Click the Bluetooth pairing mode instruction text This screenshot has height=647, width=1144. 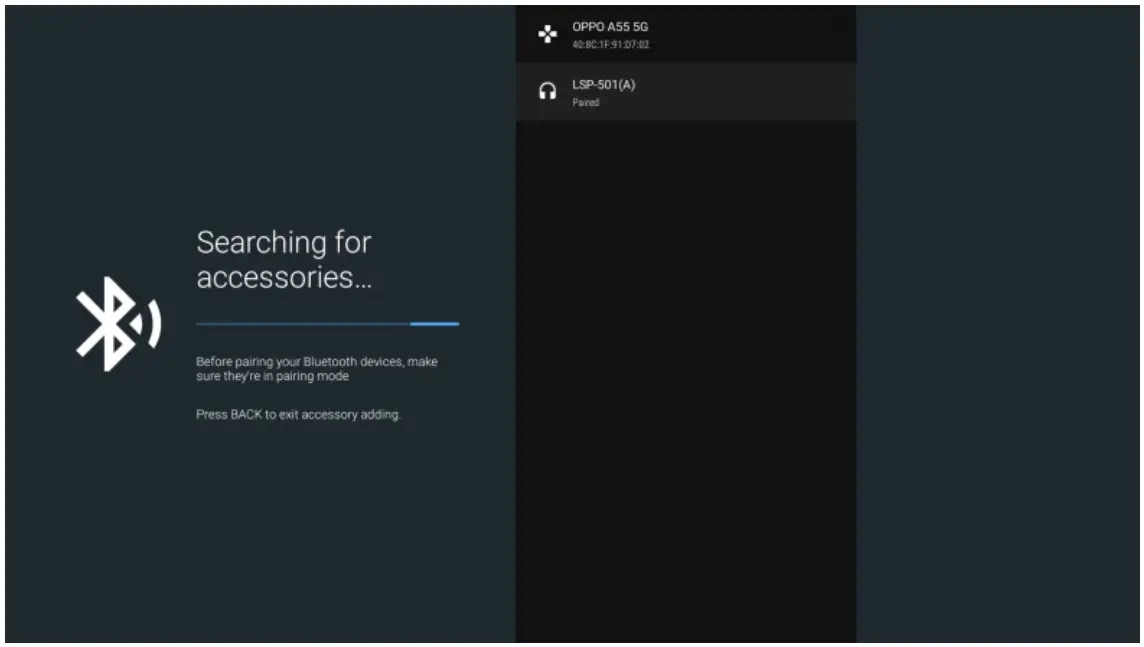point(317,369)
